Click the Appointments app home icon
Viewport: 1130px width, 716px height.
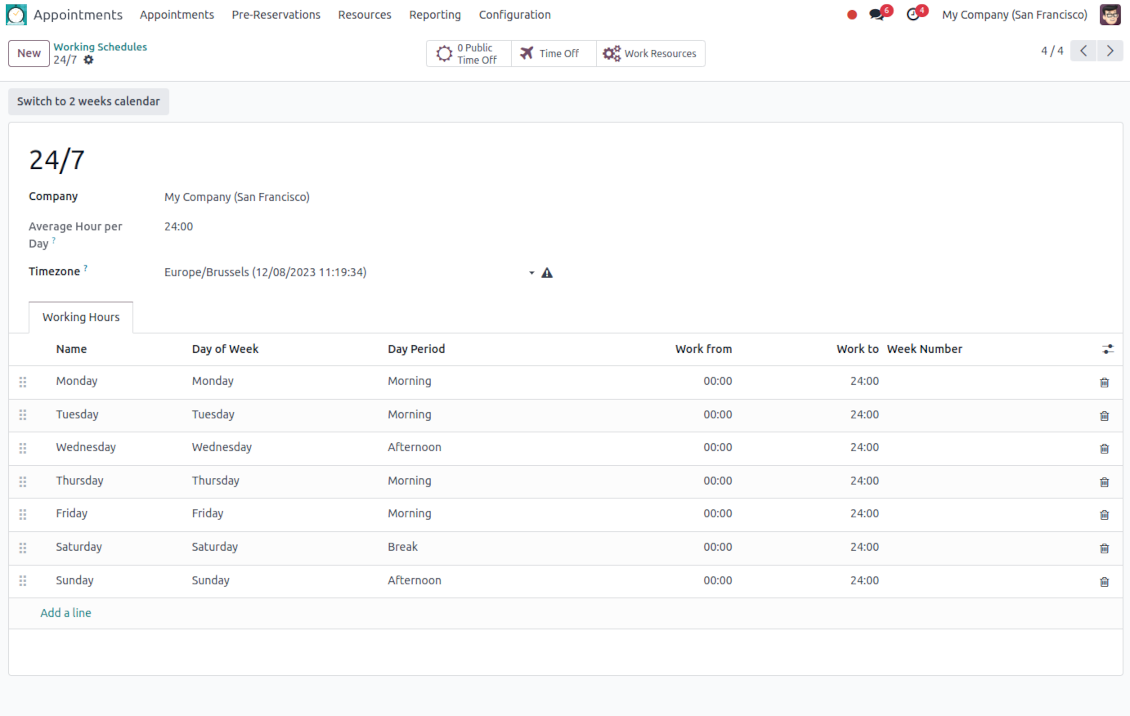16,15
